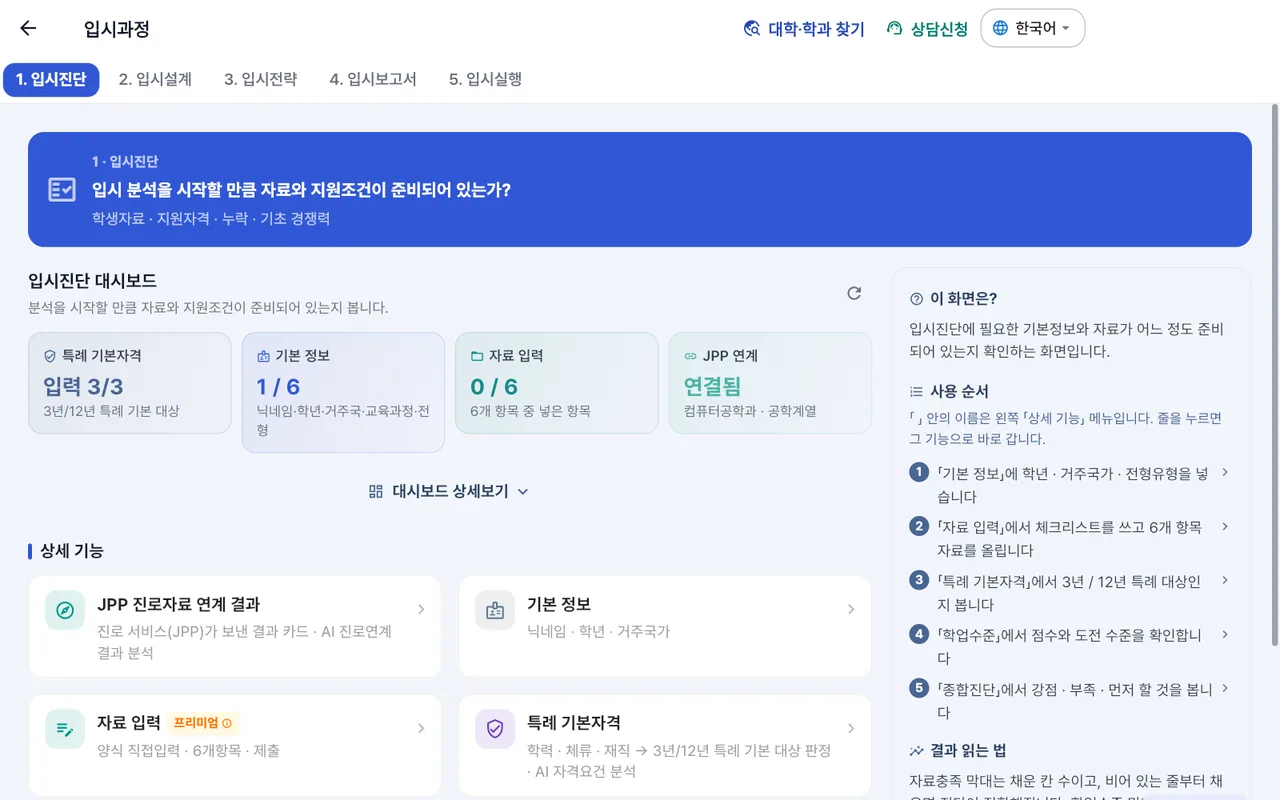Click the question mark icon beside 이 화면은?
Screen dimensions: 1280x800
click(x=916, y=299)
